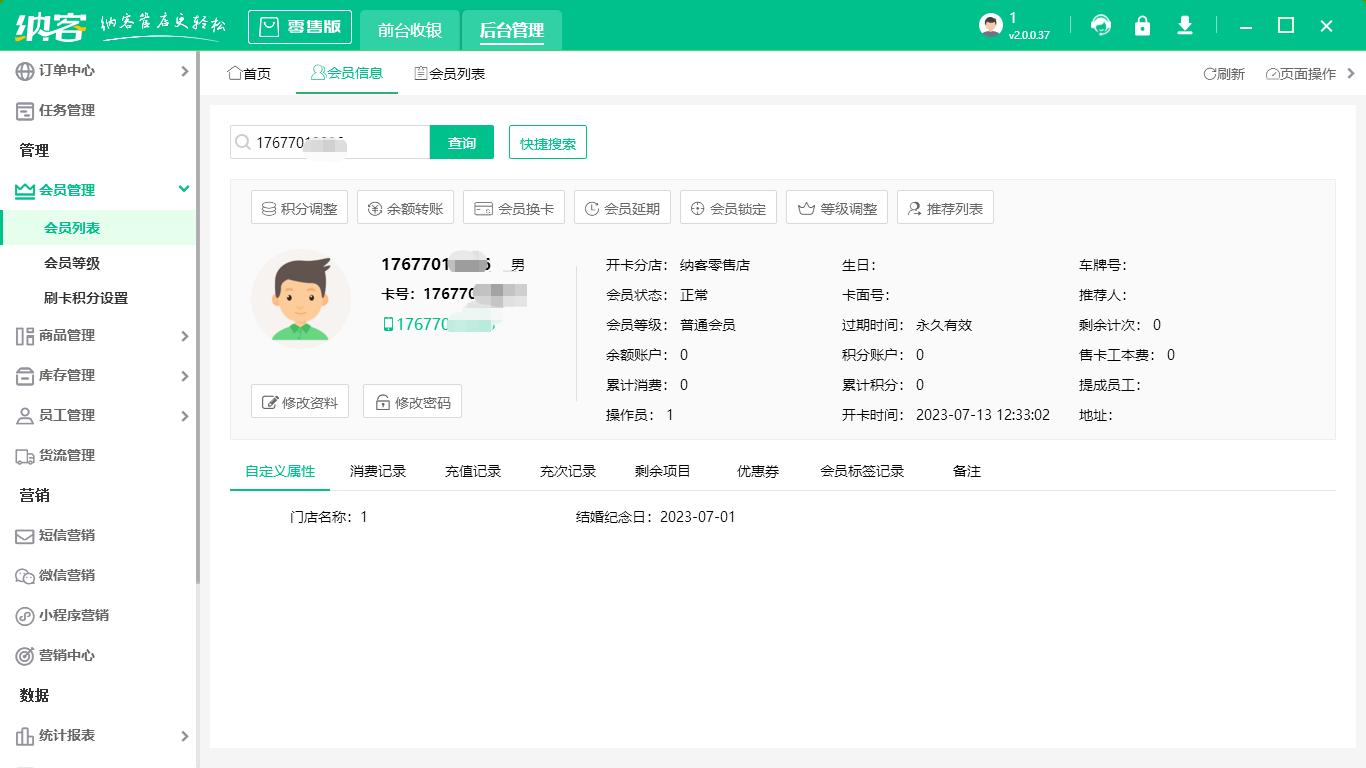Expand the 员工管理 submenu
Image resolution: width=1366 pixels, height=768 pixels.
(x=70, y=416)
